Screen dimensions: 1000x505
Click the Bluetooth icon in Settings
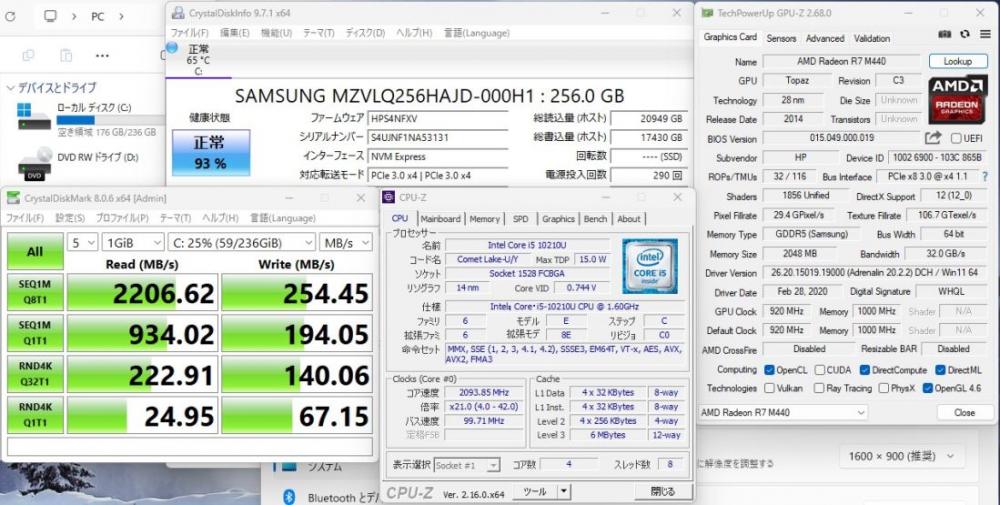point(288,497)
